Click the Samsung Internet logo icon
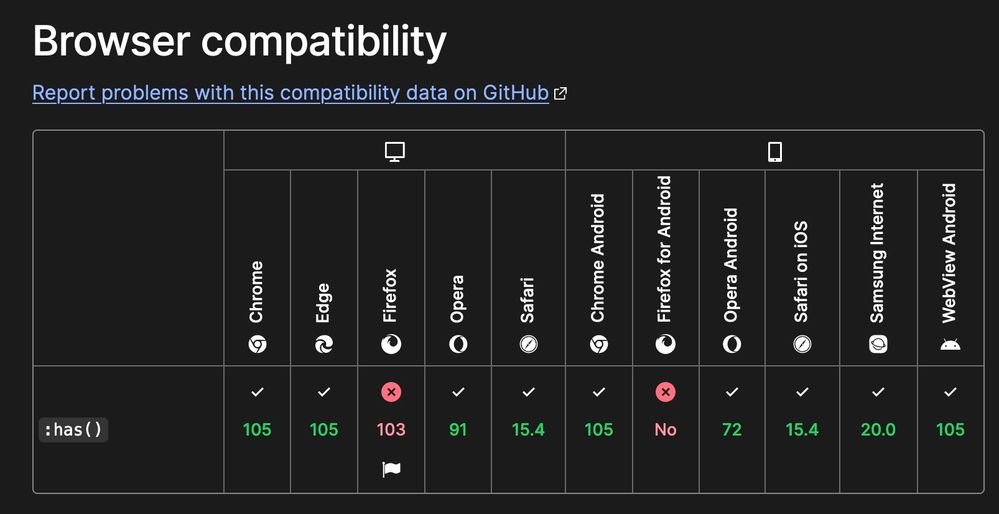This screenshot has height=514, width=999. [878, 345]
